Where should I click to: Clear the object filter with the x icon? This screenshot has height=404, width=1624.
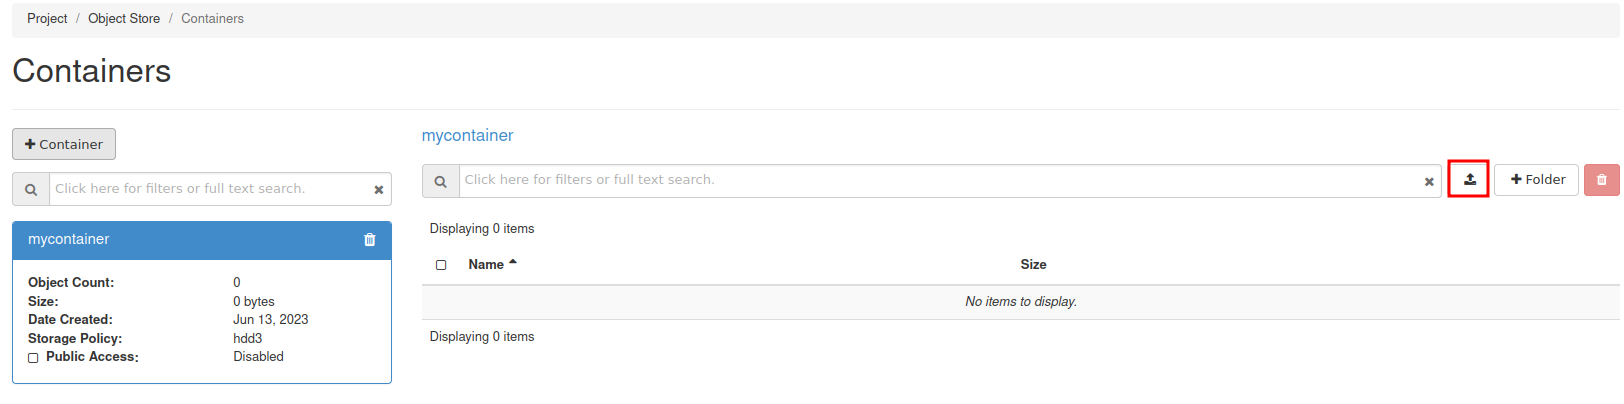pos(1429,181)
